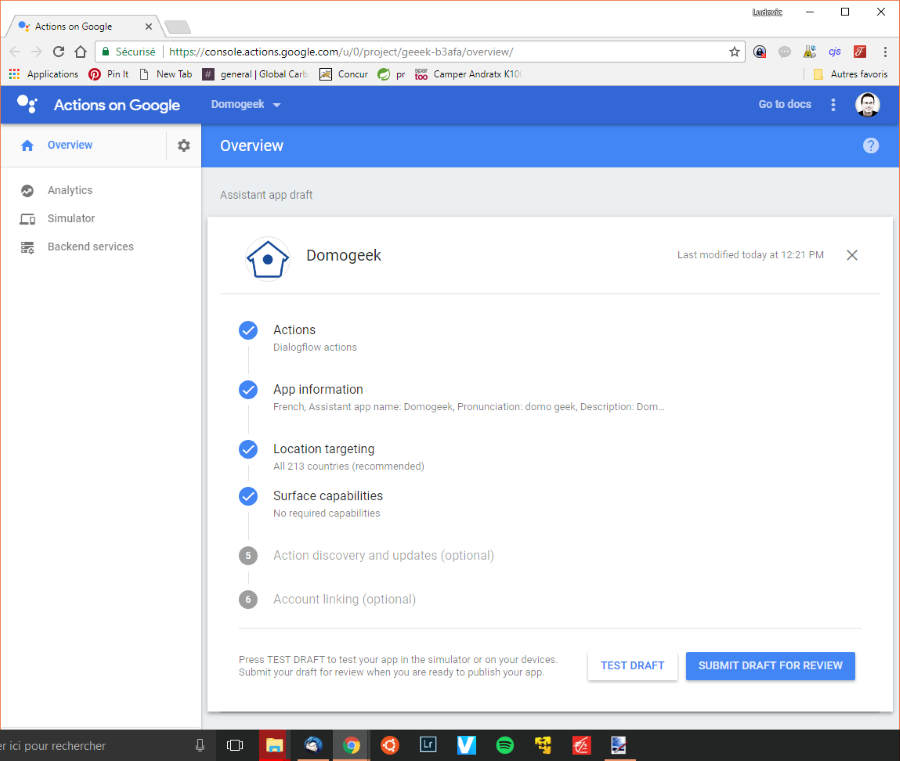900x761 pixels.
Task: Open the Go to docs link
Action: [x=785, y=104]
